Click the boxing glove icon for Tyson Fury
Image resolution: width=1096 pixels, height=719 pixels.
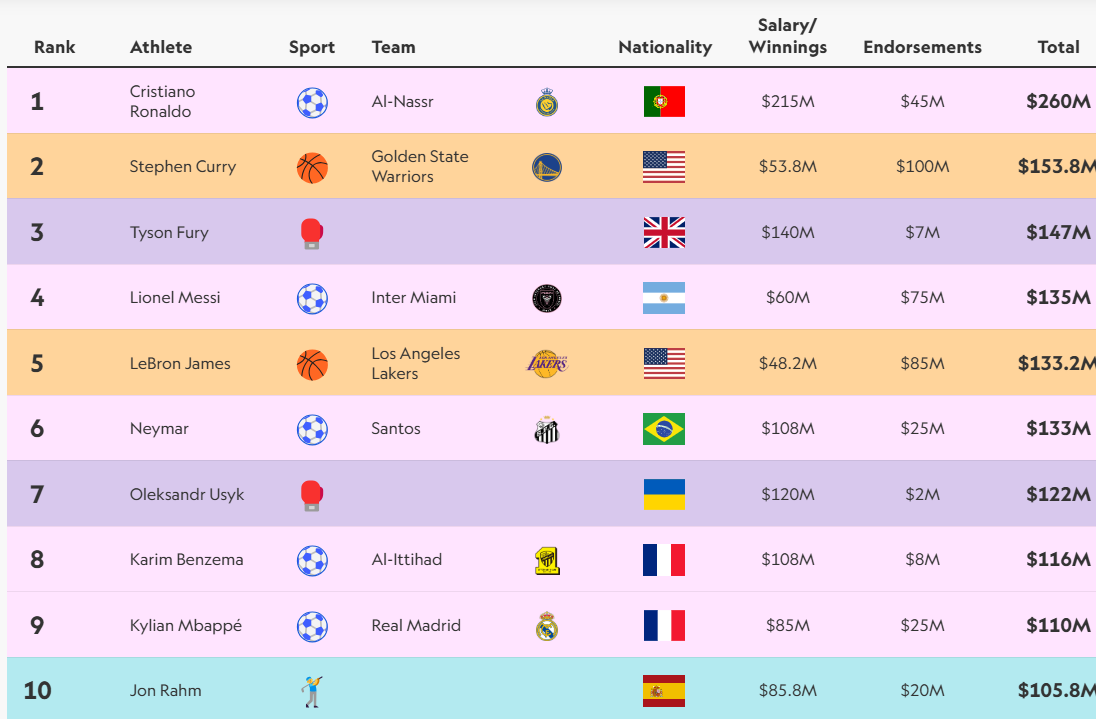coord(312,233)
